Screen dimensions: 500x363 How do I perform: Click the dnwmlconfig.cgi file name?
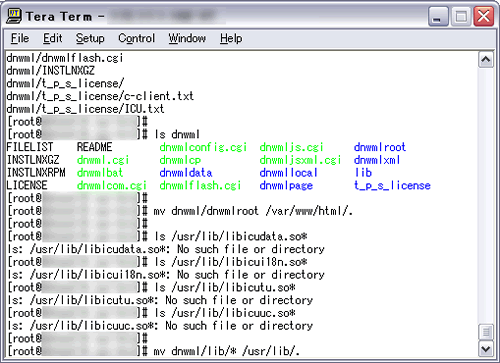coord(203,147)
